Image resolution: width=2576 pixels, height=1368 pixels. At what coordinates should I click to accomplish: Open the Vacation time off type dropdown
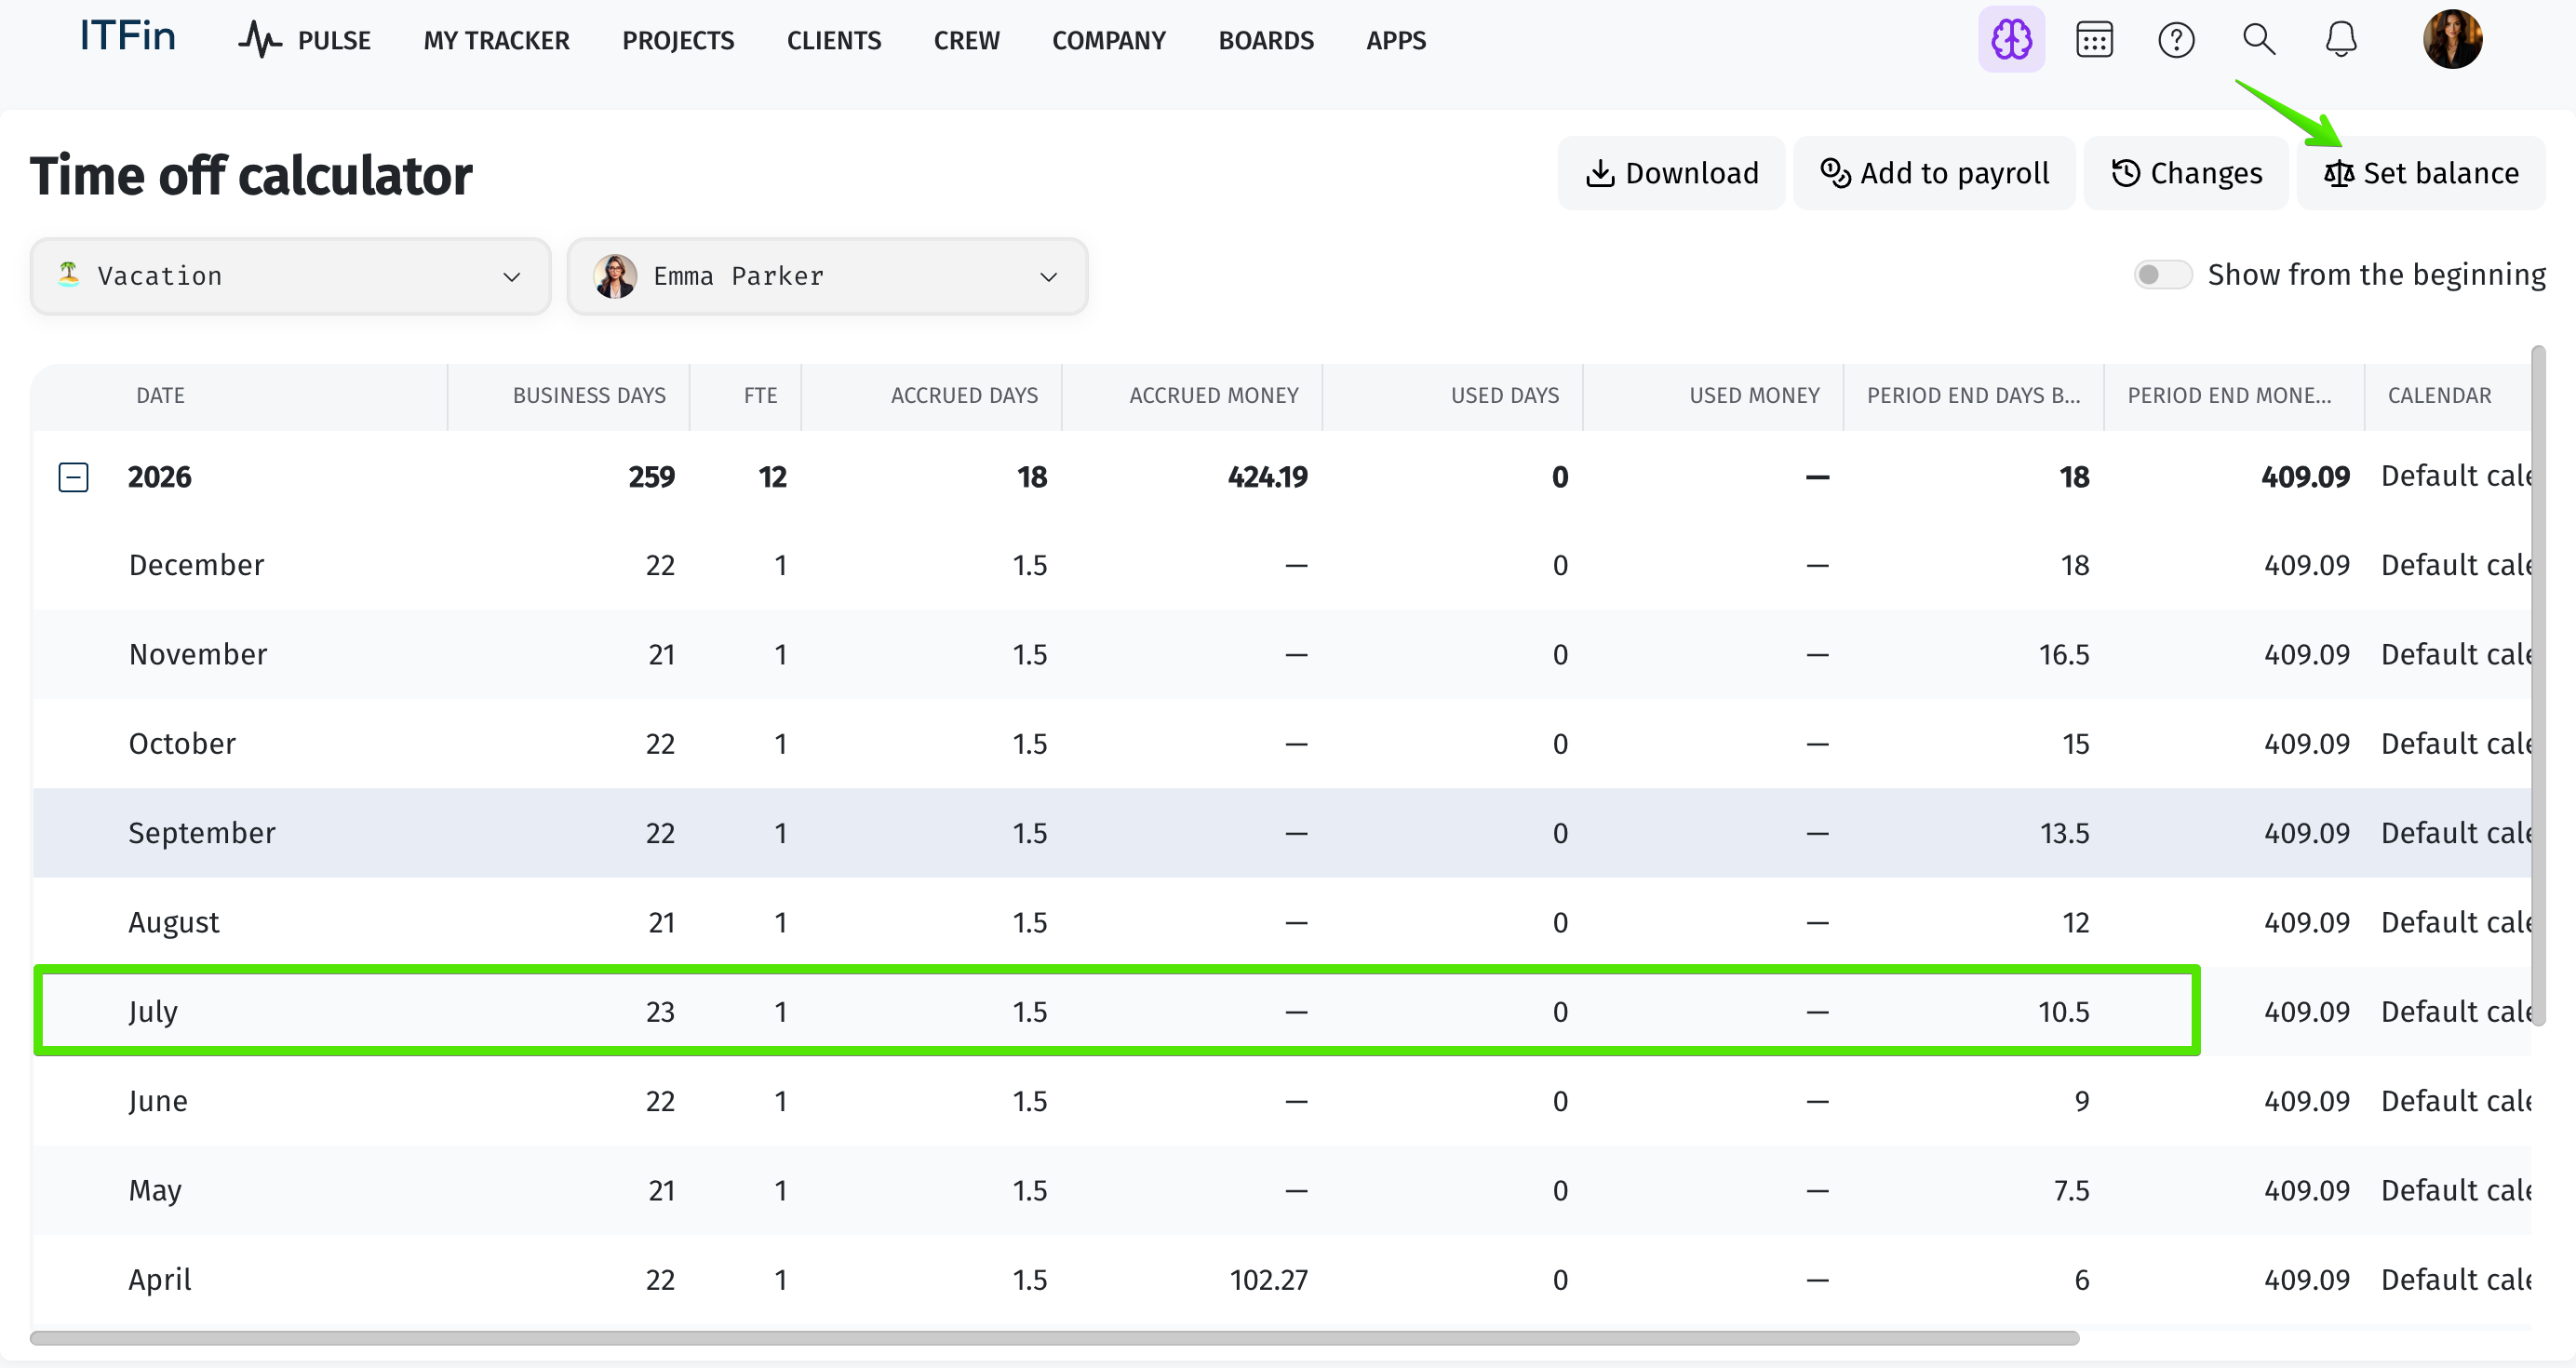click(x=290, y=276)
